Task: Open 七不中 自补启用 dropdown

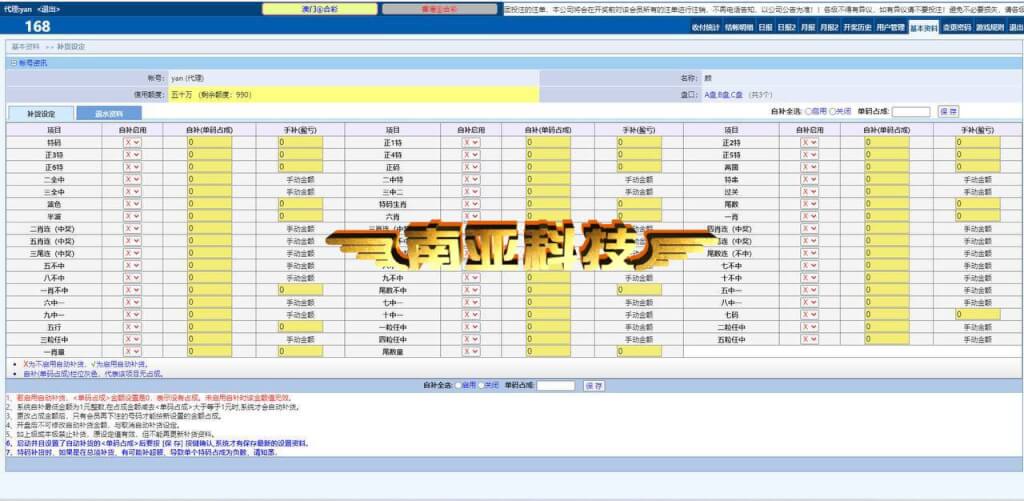Action: (810, 266)
